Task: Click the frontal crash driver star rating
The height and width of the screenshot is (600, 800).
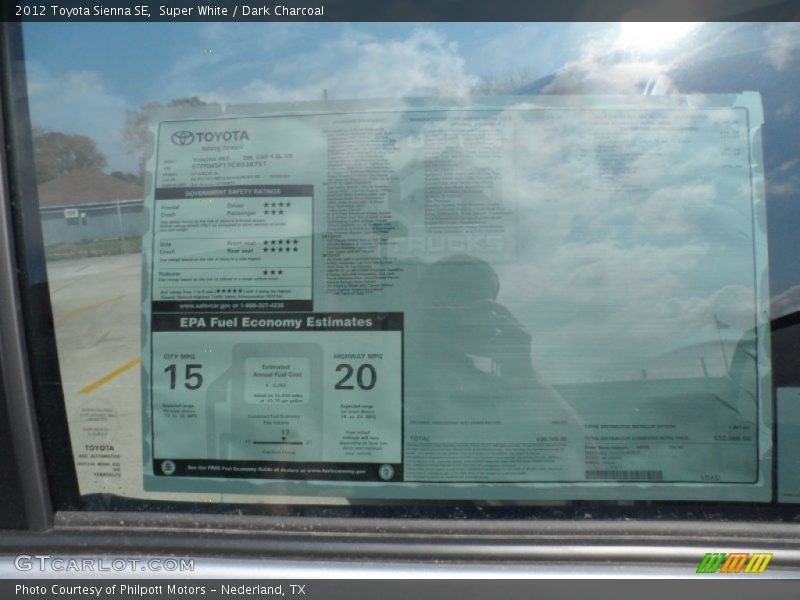Action: click(277, 205)
